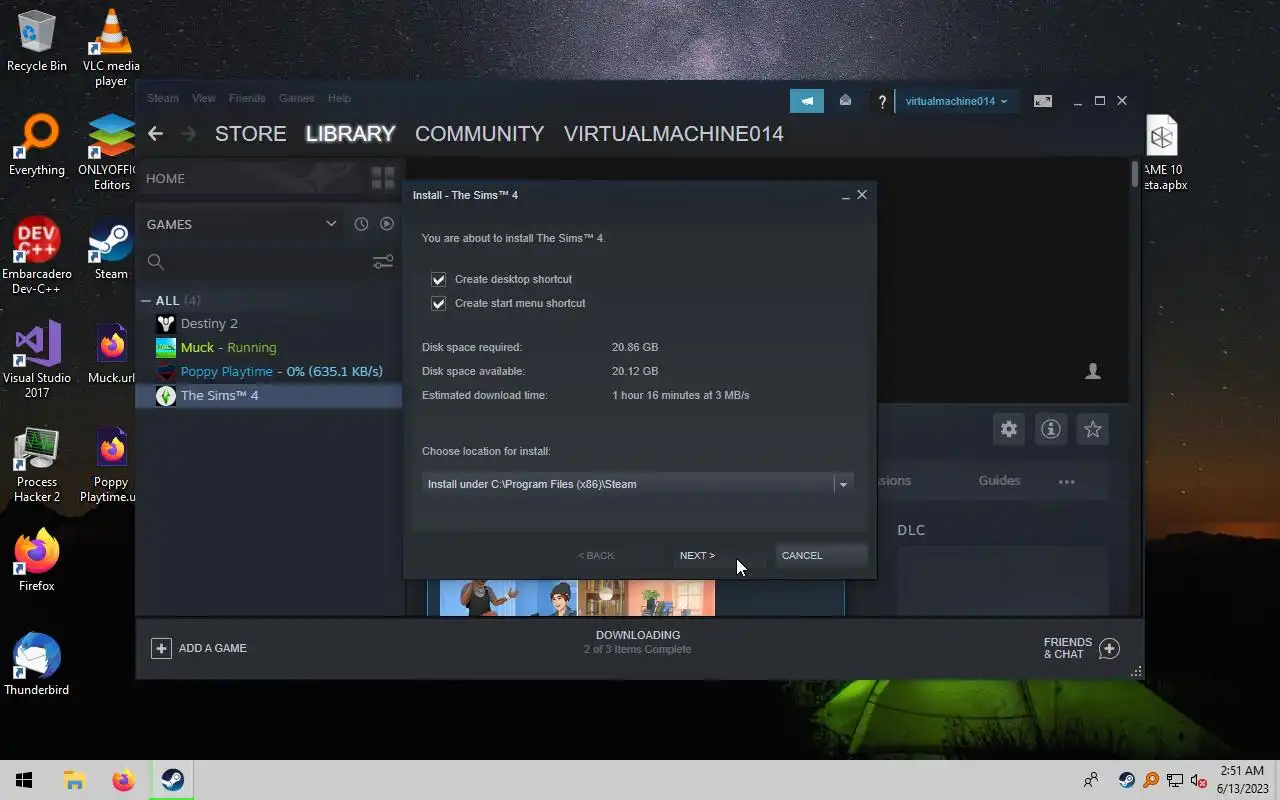Collapse the ALL games group
Viewport: 1280px width, 800px height.
click(146, 300)
